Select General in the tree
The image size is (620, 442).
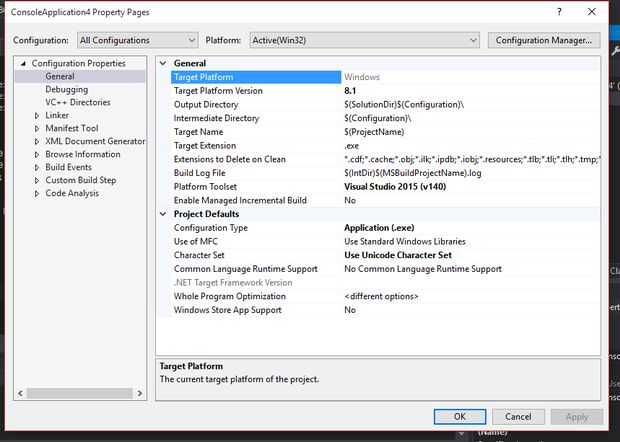(x=60, y=76)
